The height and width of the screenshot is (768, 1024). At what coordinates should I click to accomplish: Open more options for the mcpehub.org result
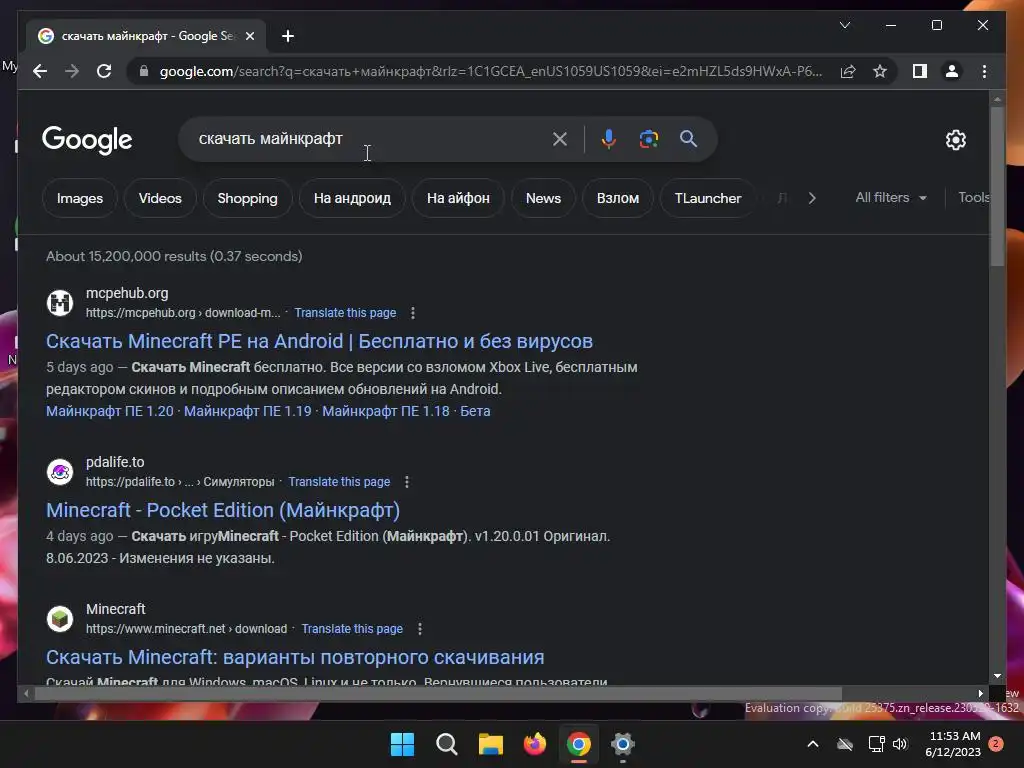click(x=412, y=313)
